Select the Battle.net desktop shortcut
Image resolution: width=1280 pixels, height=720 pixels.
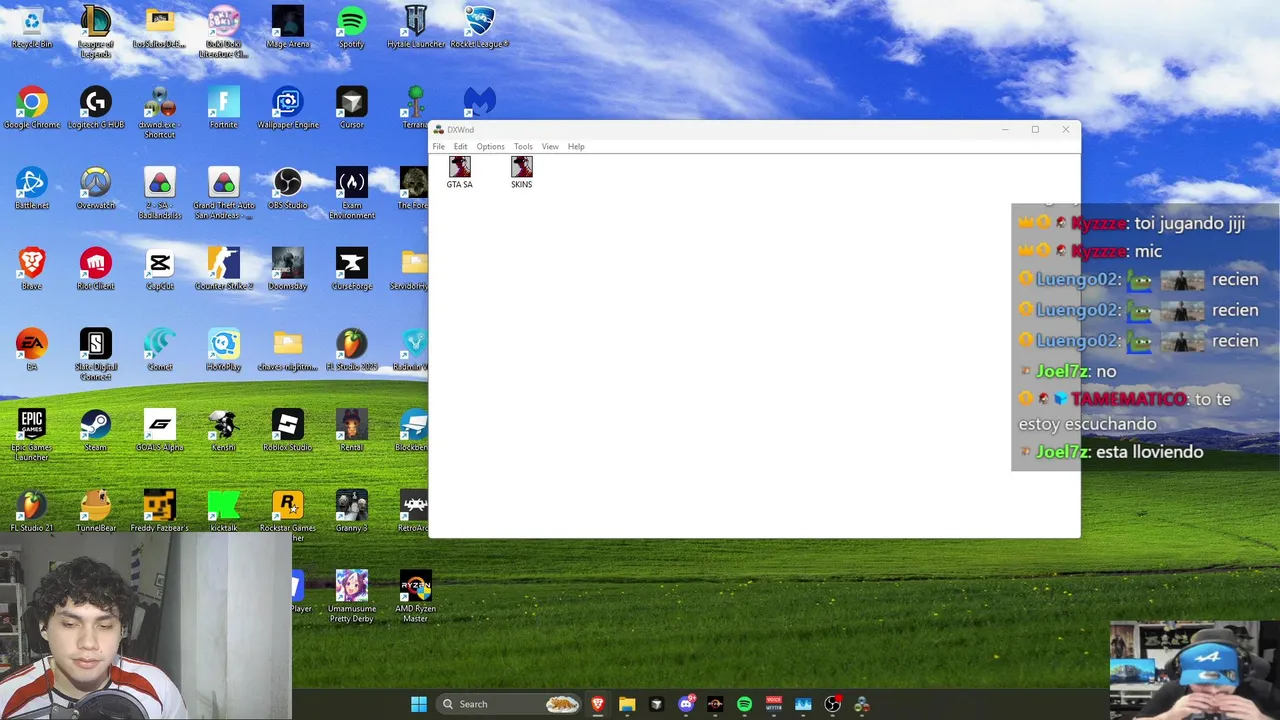[x=32, y=189]
